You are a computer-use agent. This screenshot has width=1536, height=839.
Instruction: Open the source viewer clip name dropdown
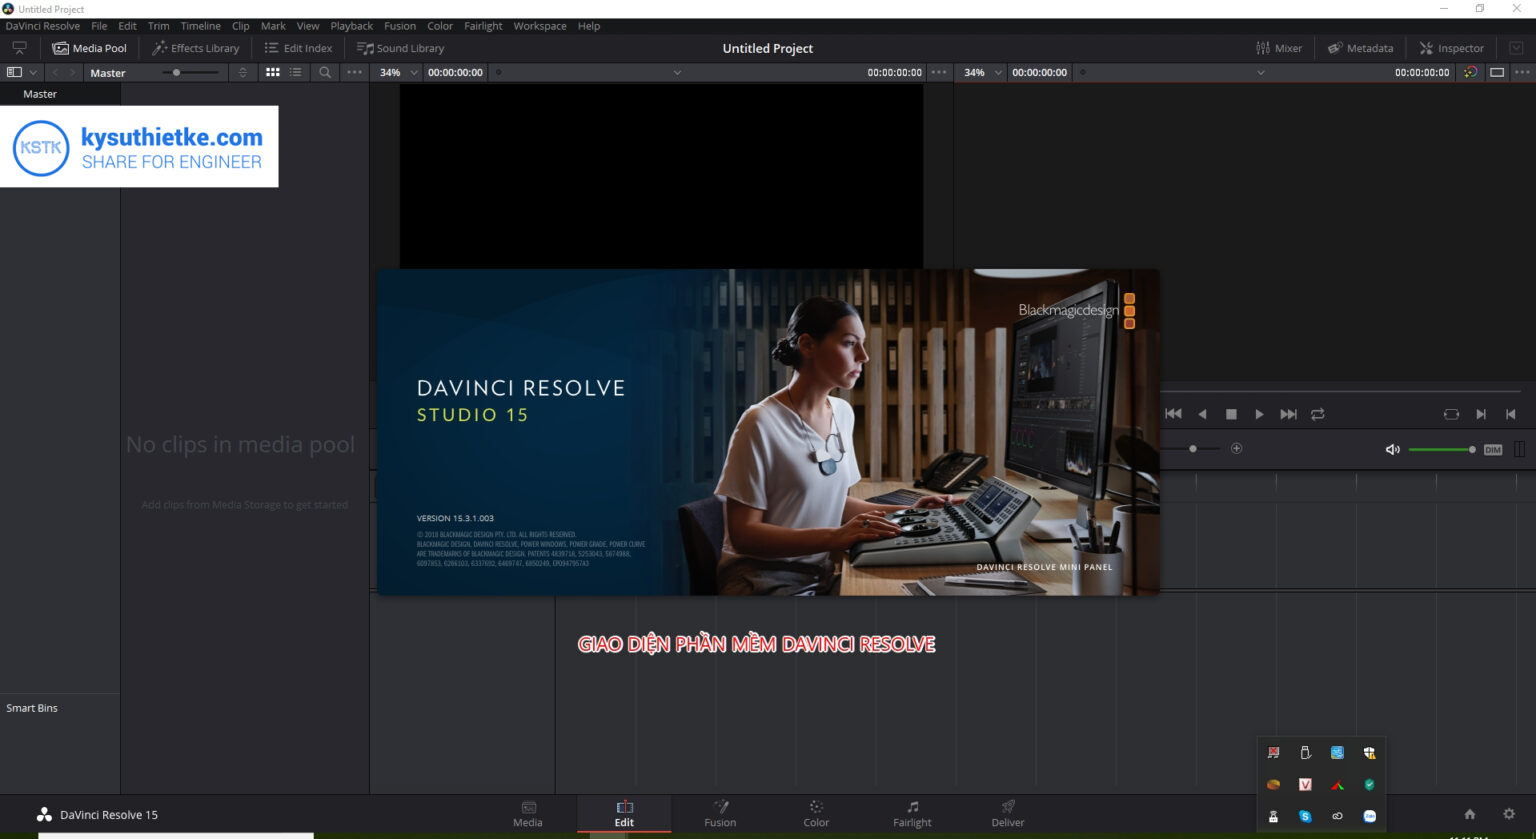(x=677, y=72)
